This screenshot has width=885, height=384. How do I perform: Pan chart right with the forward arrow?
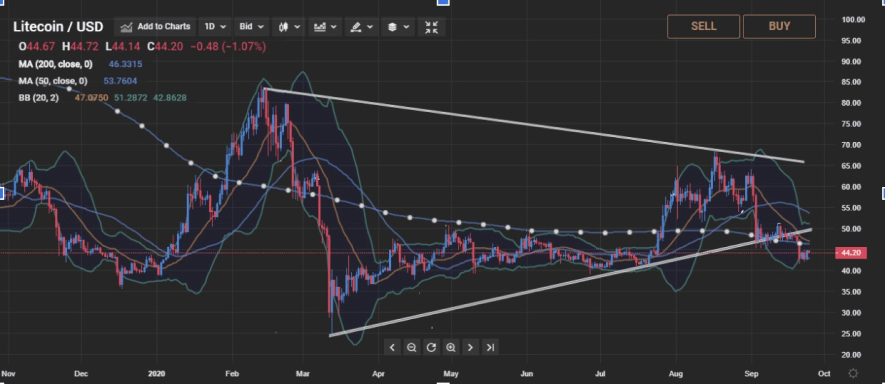[x=470, y=347]
